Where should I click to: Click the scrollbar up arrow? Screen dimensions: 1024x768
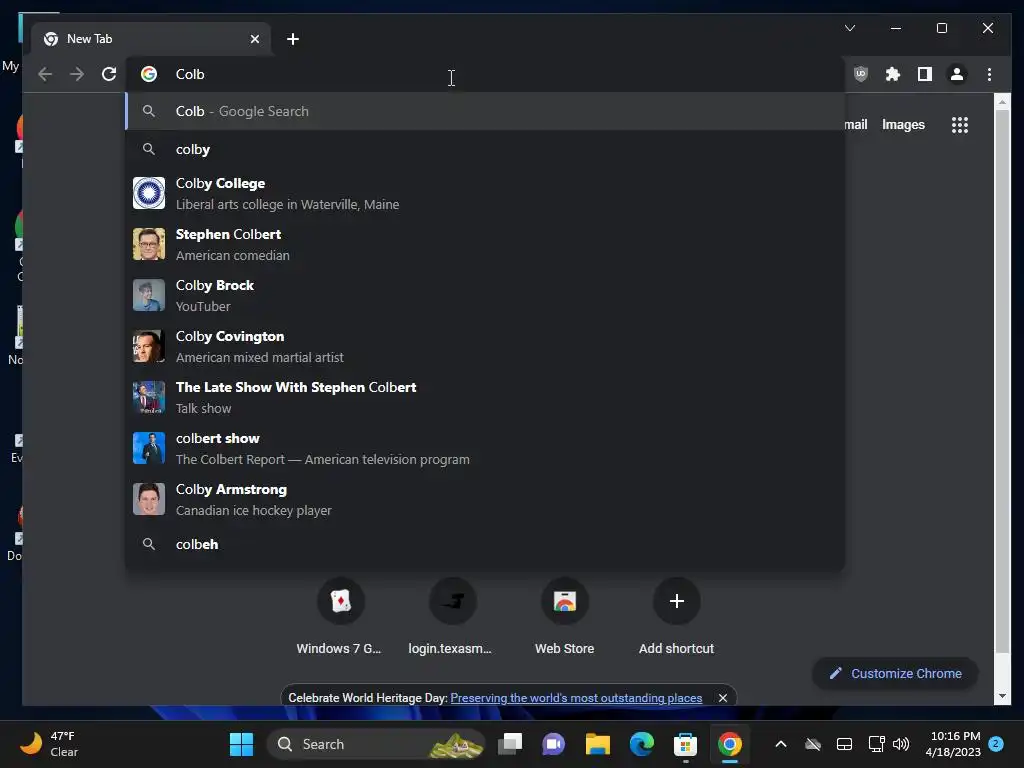tap(1002, 102)
